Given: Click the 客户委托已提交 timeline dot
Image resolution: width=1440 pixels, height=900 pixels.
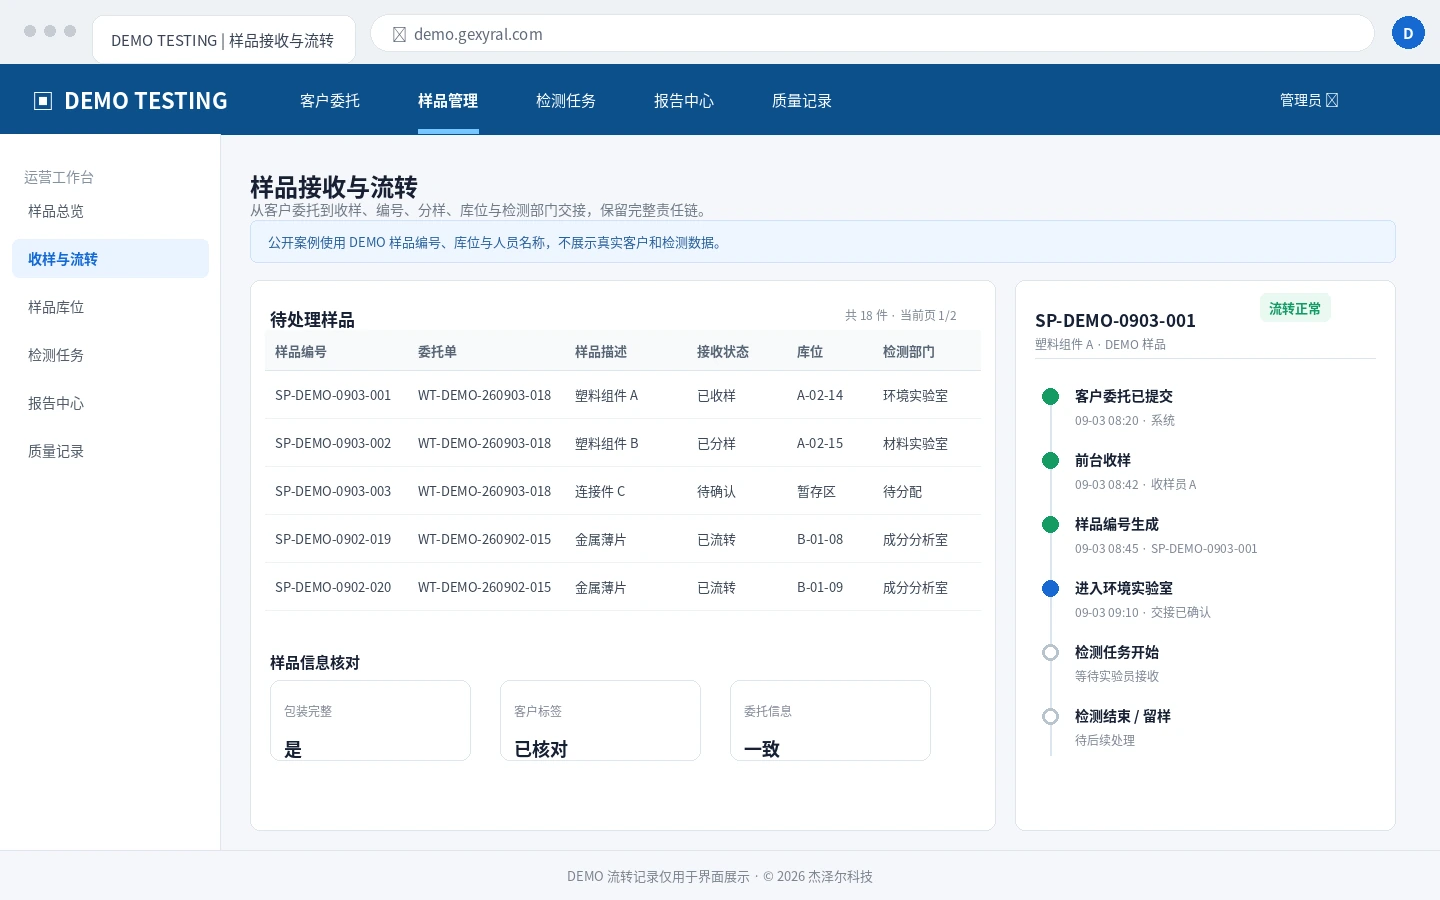Looking at the screenshot, I should pyautogui.click(x=1050, y=397).
